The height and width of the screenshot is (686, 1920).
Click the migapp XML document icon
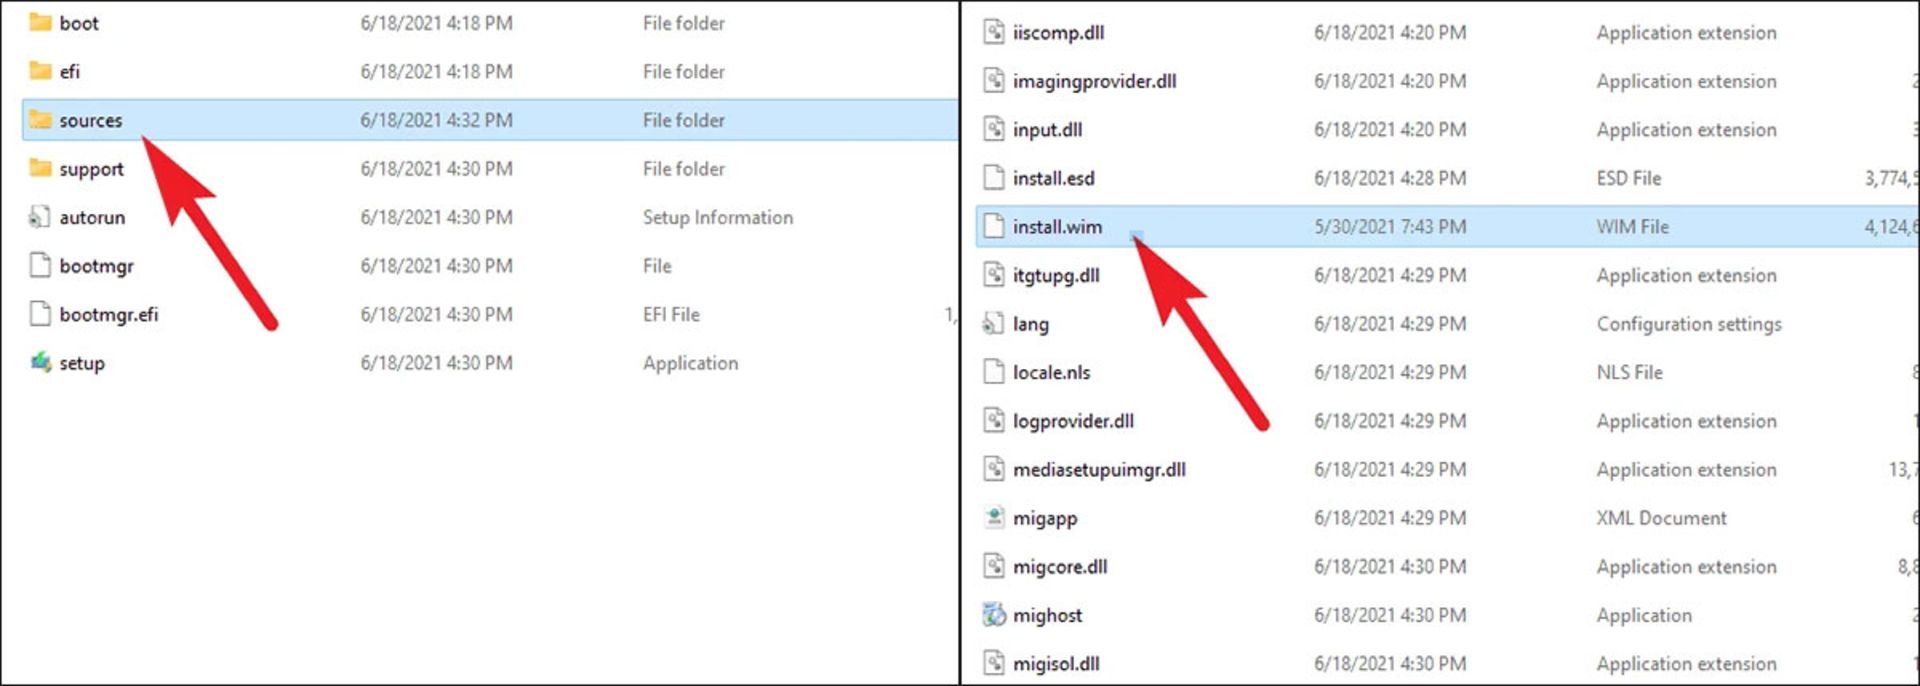click(993, 518)
